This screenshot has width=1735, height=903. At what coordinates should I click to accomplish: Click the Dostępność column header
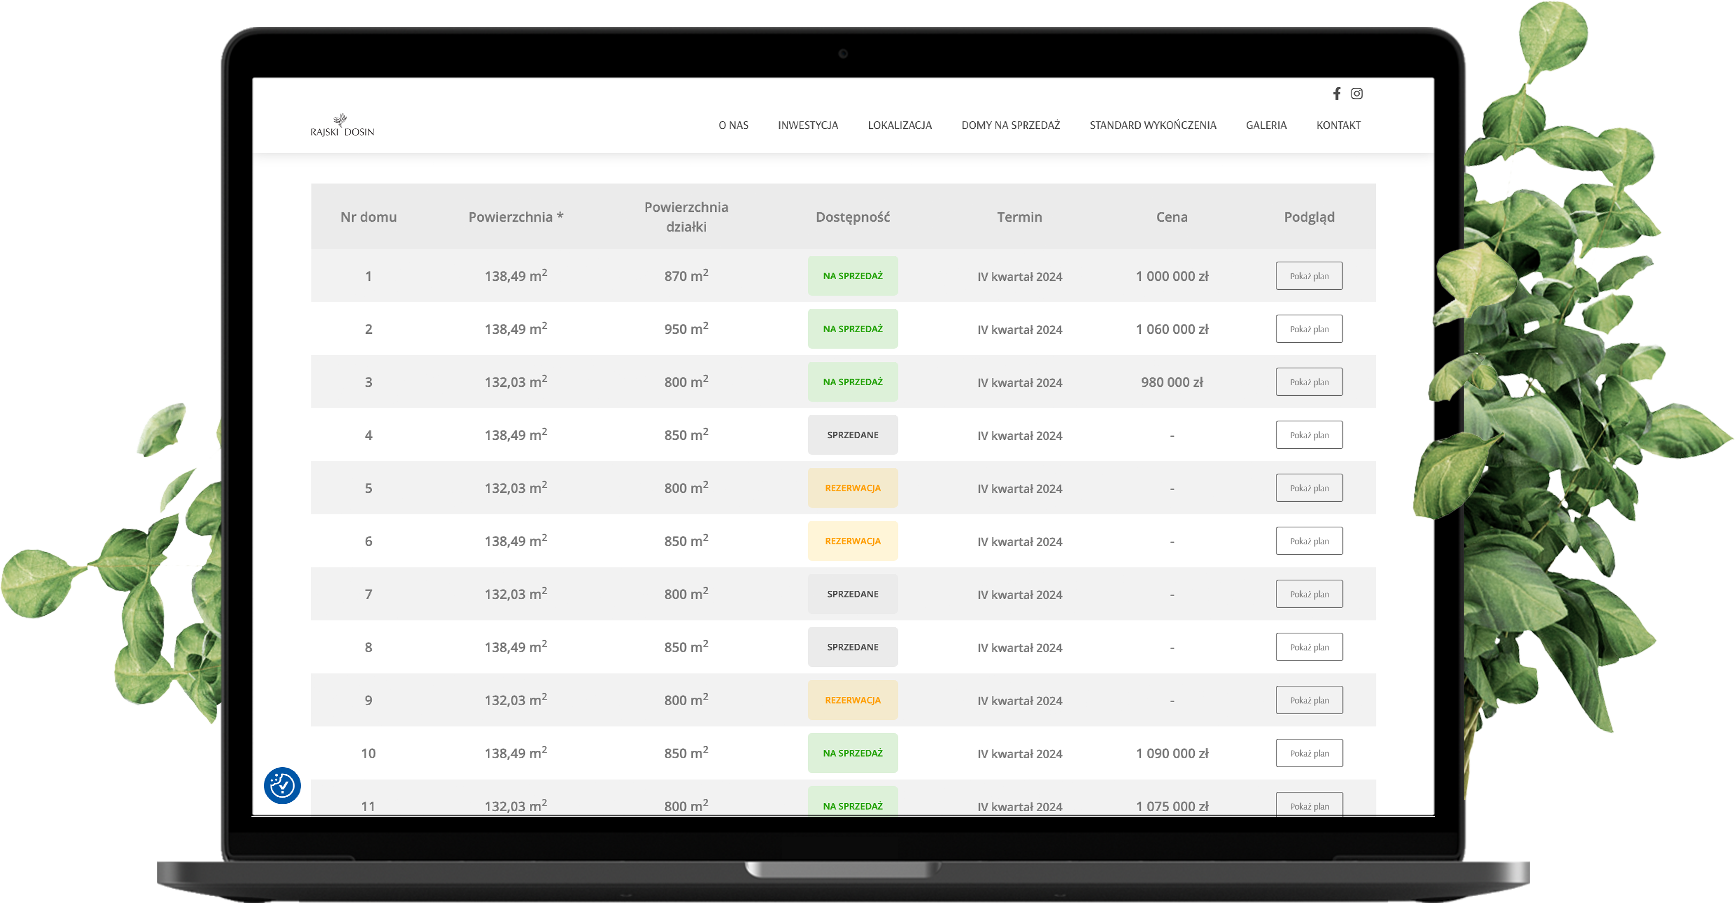pos(852,217)
